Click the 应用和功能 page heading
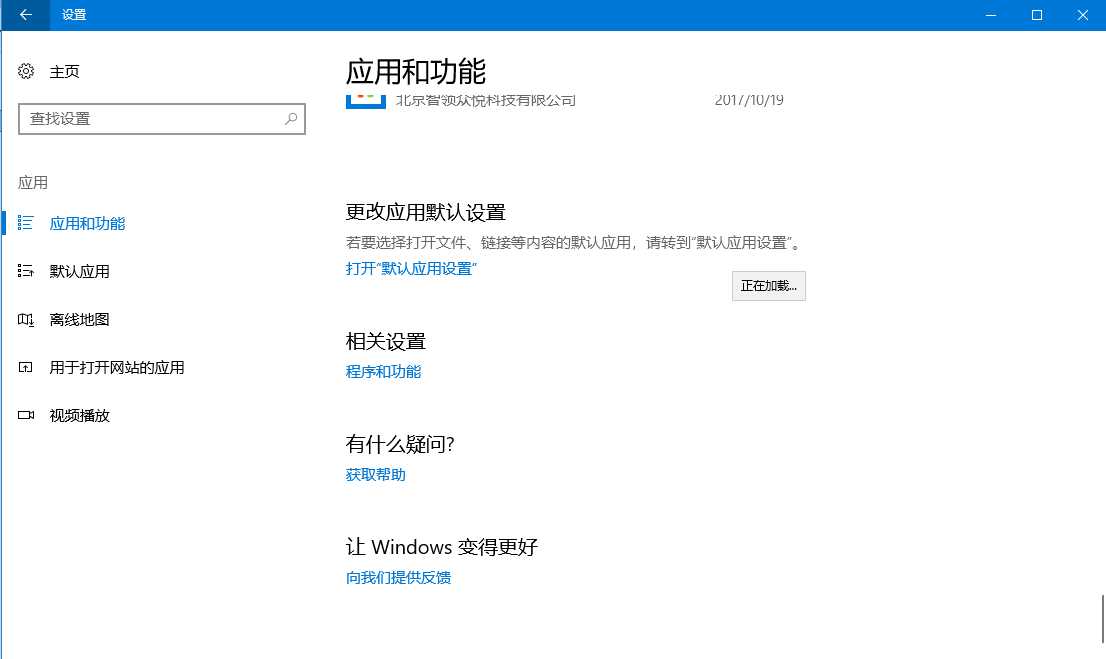 [x=417, y=70]
